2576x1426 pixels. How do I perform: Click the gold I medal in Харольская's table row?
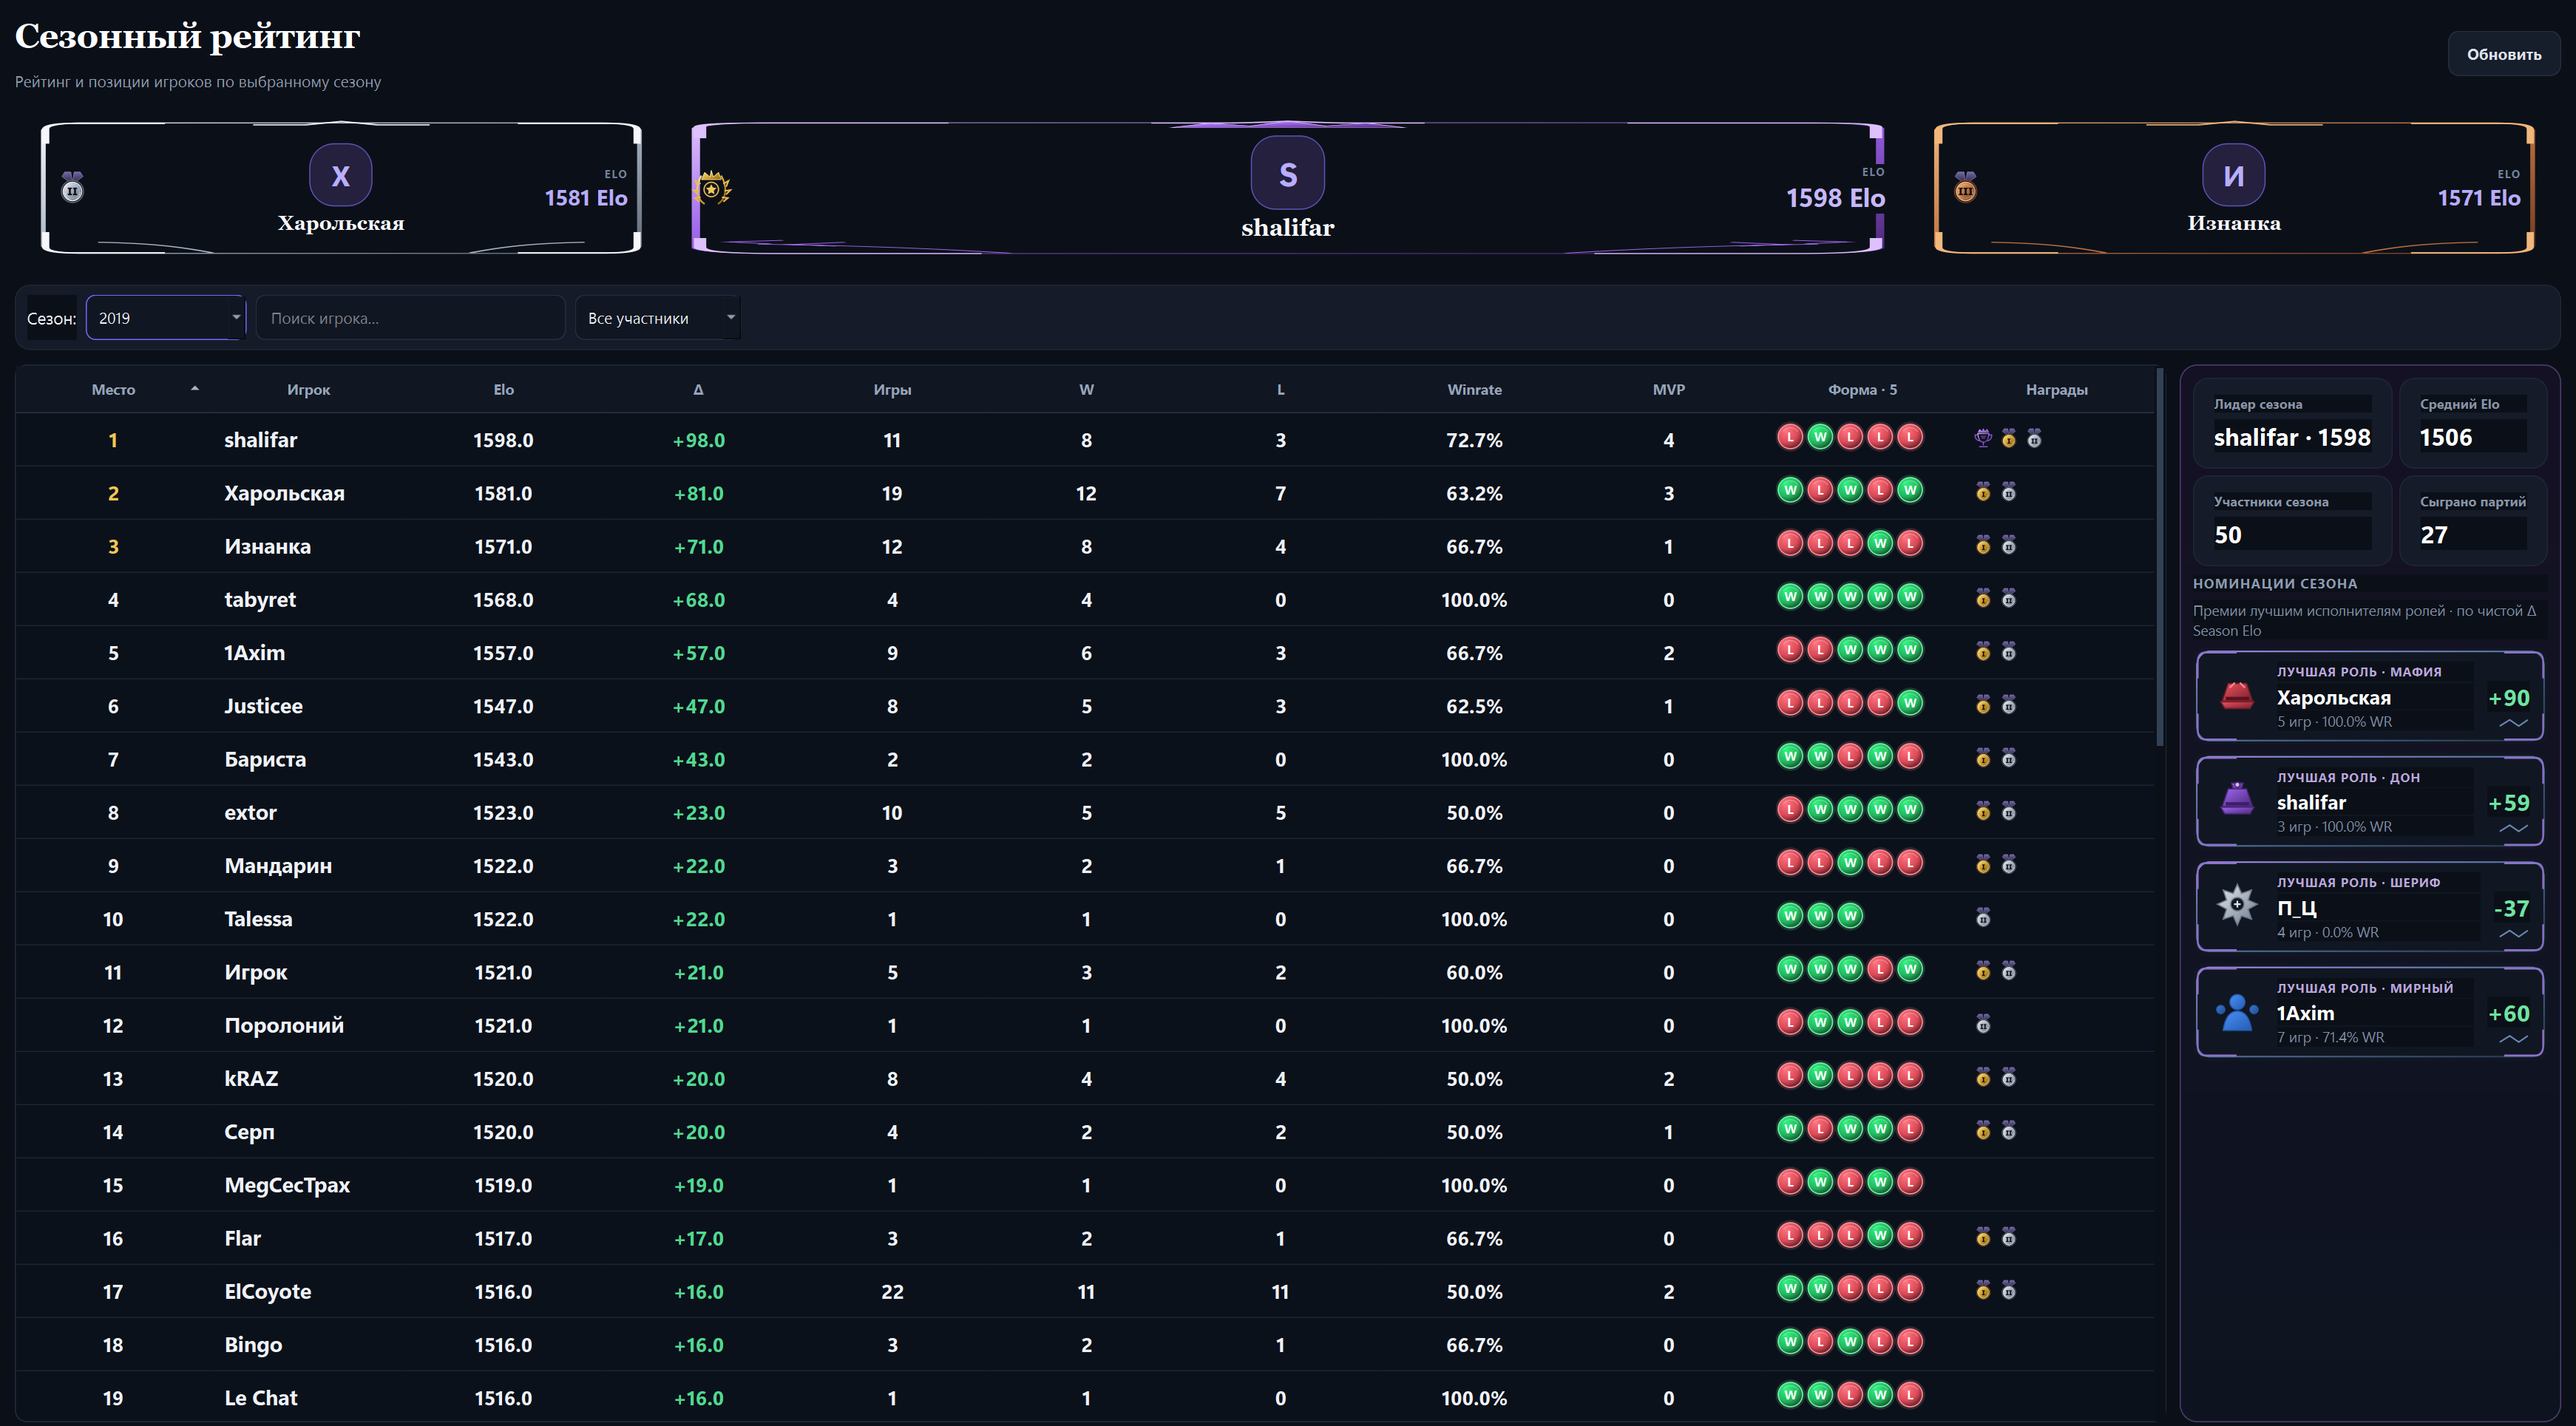tap(1983, 491)
